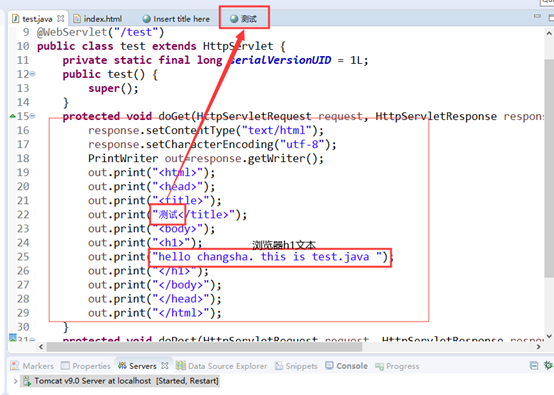
Task: Click the collapse icon in Servers view toolbar
Action: pos(534,365)
